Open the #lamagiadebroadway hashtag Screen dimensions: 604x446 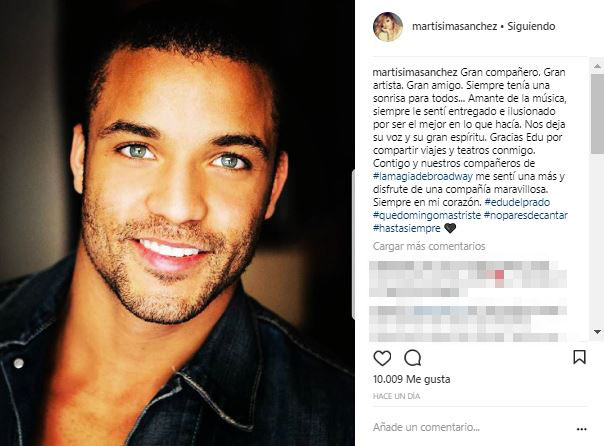coord(423,176)
